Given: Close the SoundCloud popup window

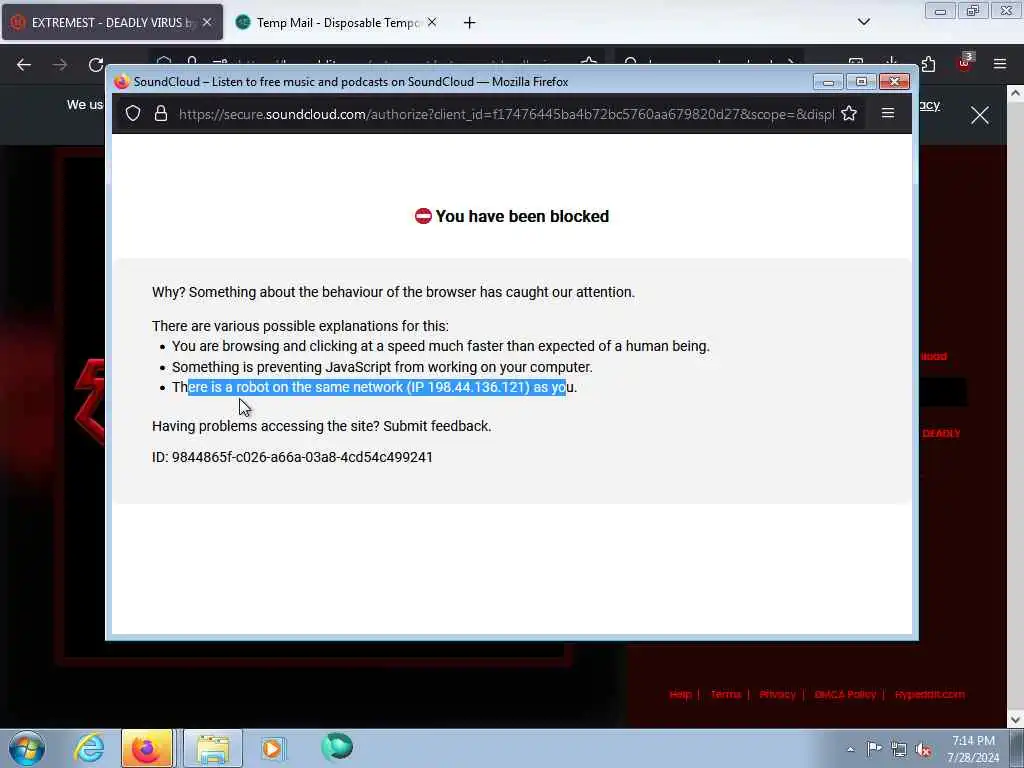Looking at the screenshot, I should [x=894, y=82].
